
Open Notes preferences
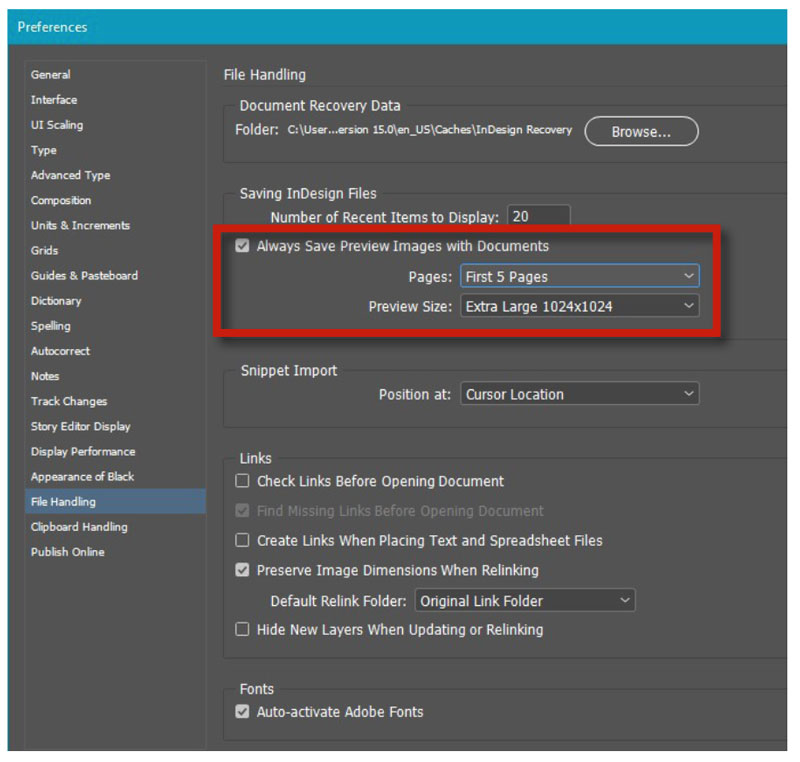[x=45, y=376]
